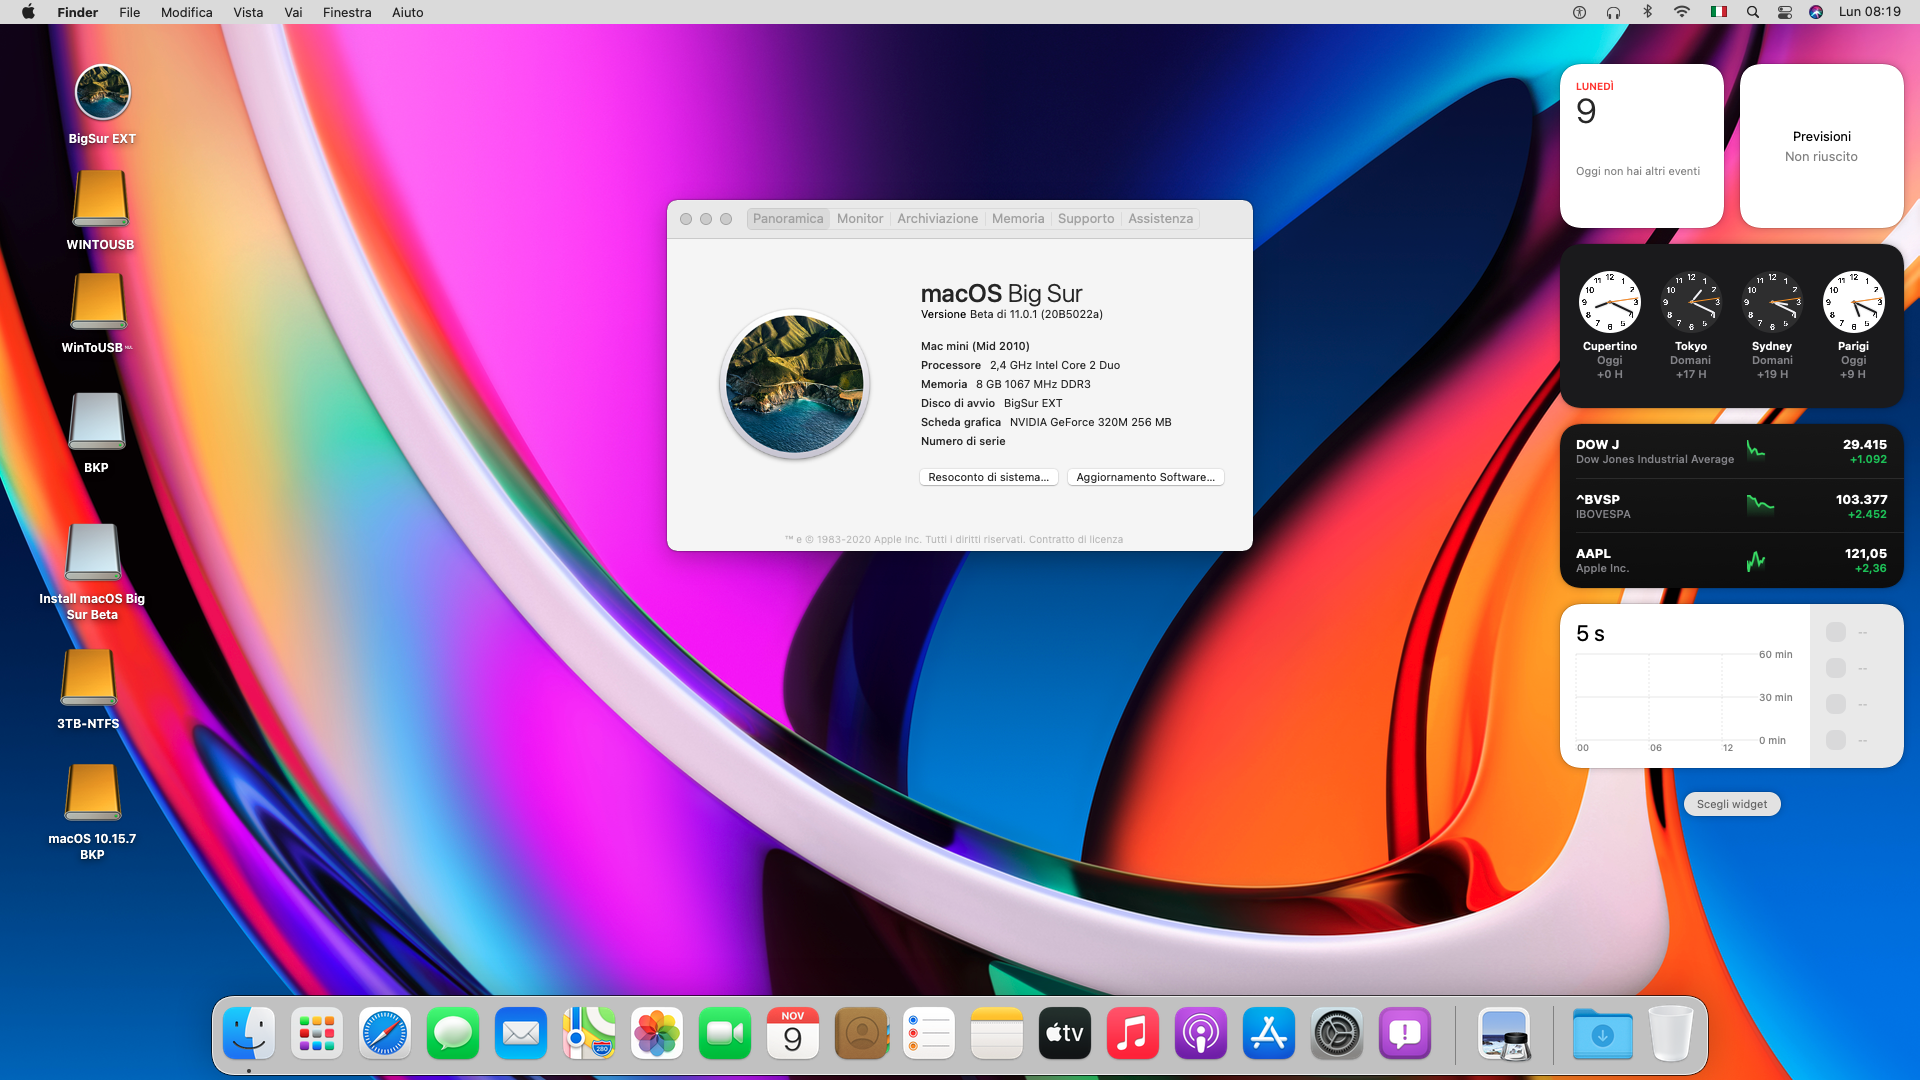Image resolution: width=1920 pixels, height=1080 pixels.
Task: Open the Vai menu
Action: (293, 12)
